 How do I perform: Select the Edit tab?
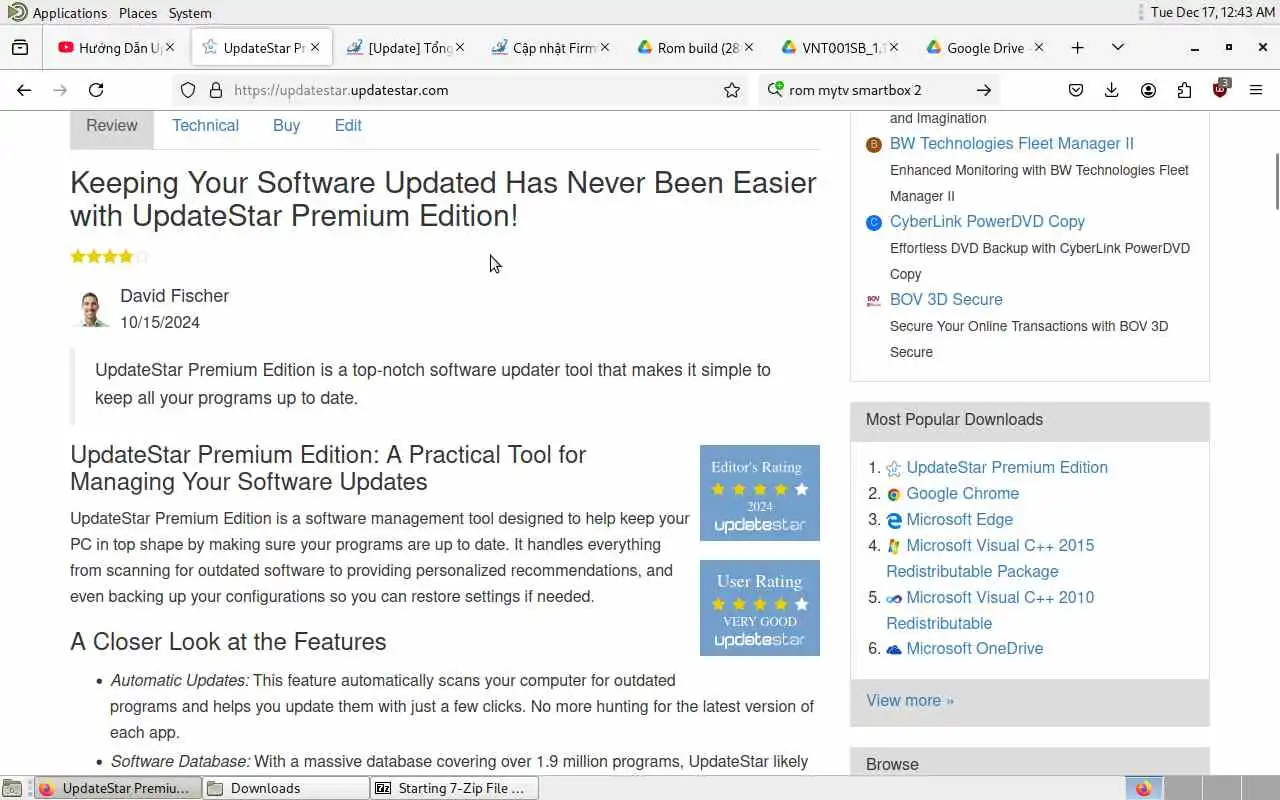348,126
